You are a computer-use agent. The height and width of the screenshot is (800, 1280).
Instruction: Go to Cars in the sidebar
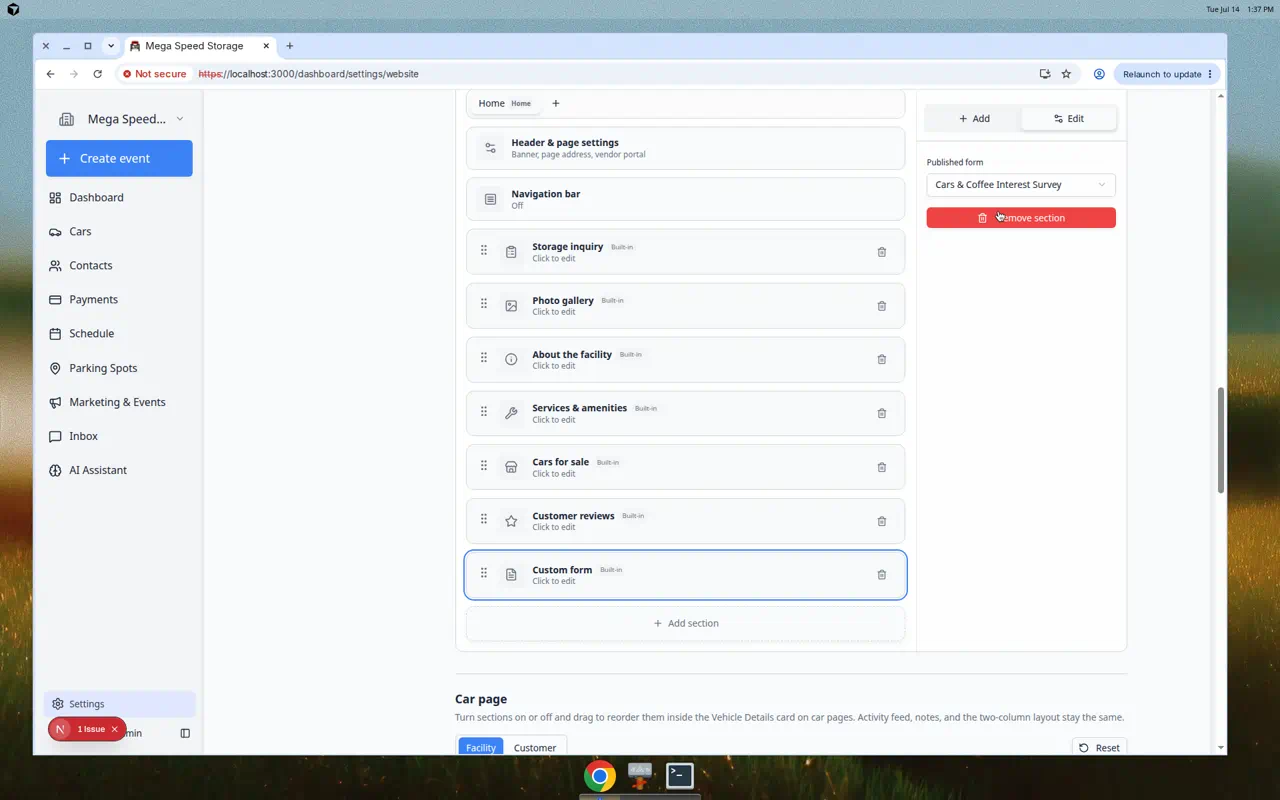pos(119,231)
